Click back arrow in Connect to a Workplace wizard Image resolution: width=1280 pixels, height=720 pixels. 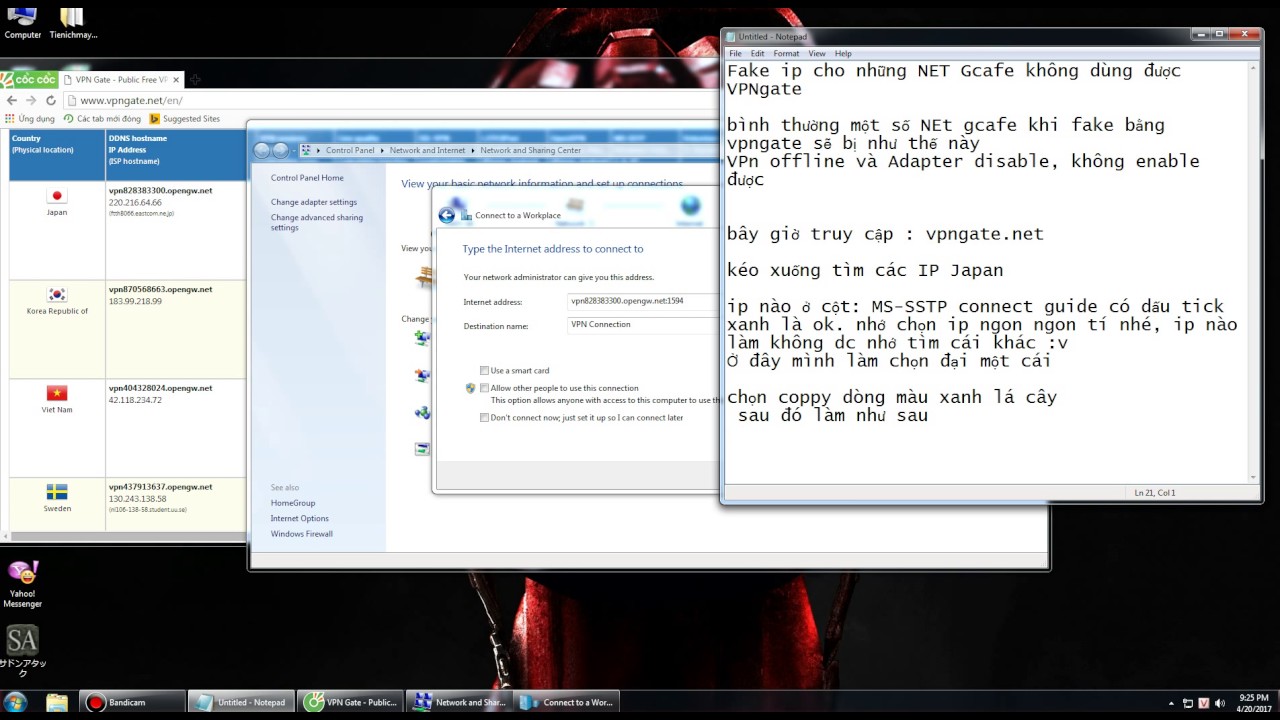click(447, 214)
